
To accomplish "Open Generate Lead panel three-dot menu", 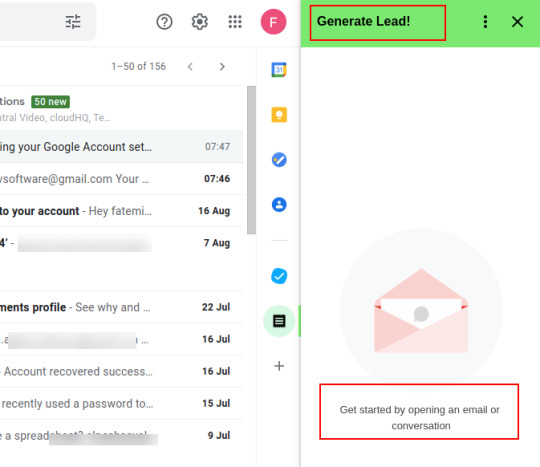I will (485, 22).
